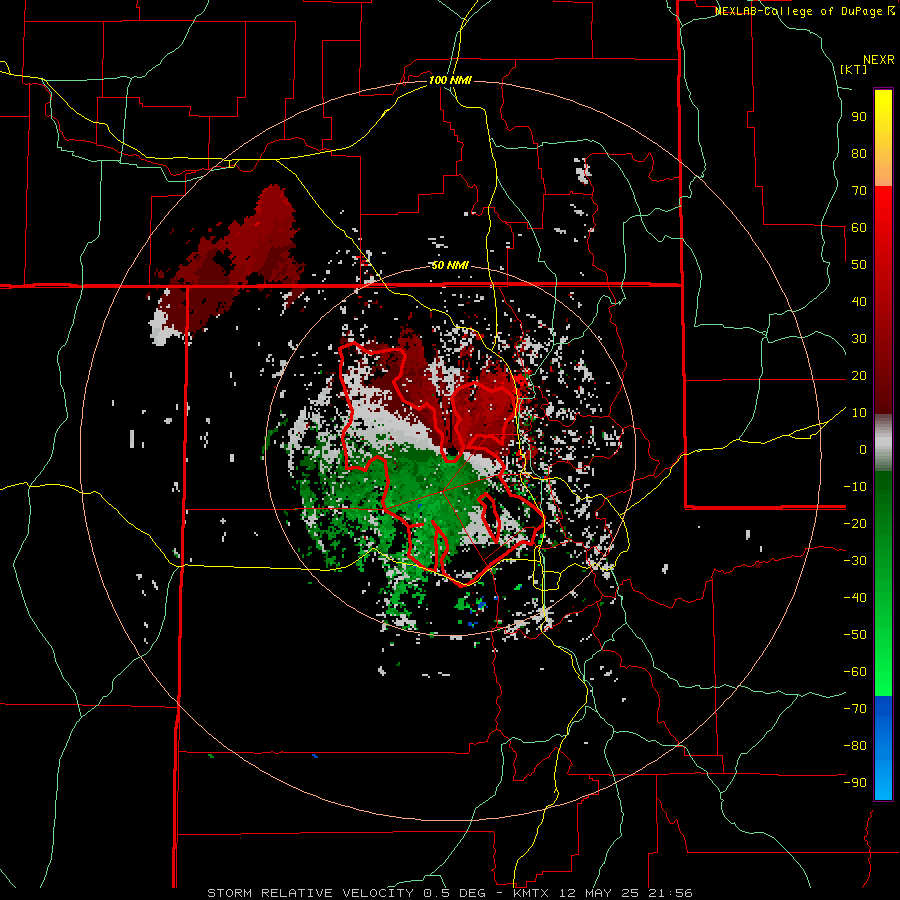
Task: Click the -80 value on the velocity scale
Action: [855, 746]
